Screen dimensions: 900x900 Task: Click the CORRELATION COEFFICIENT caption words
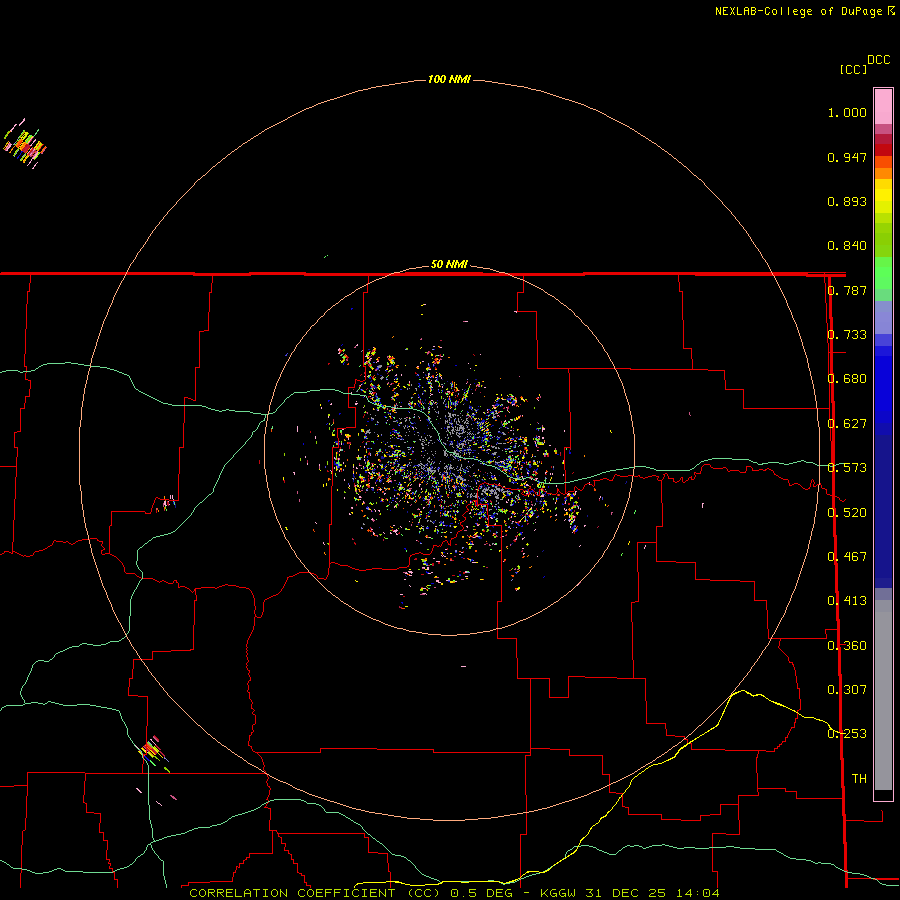tap(292, 893)
